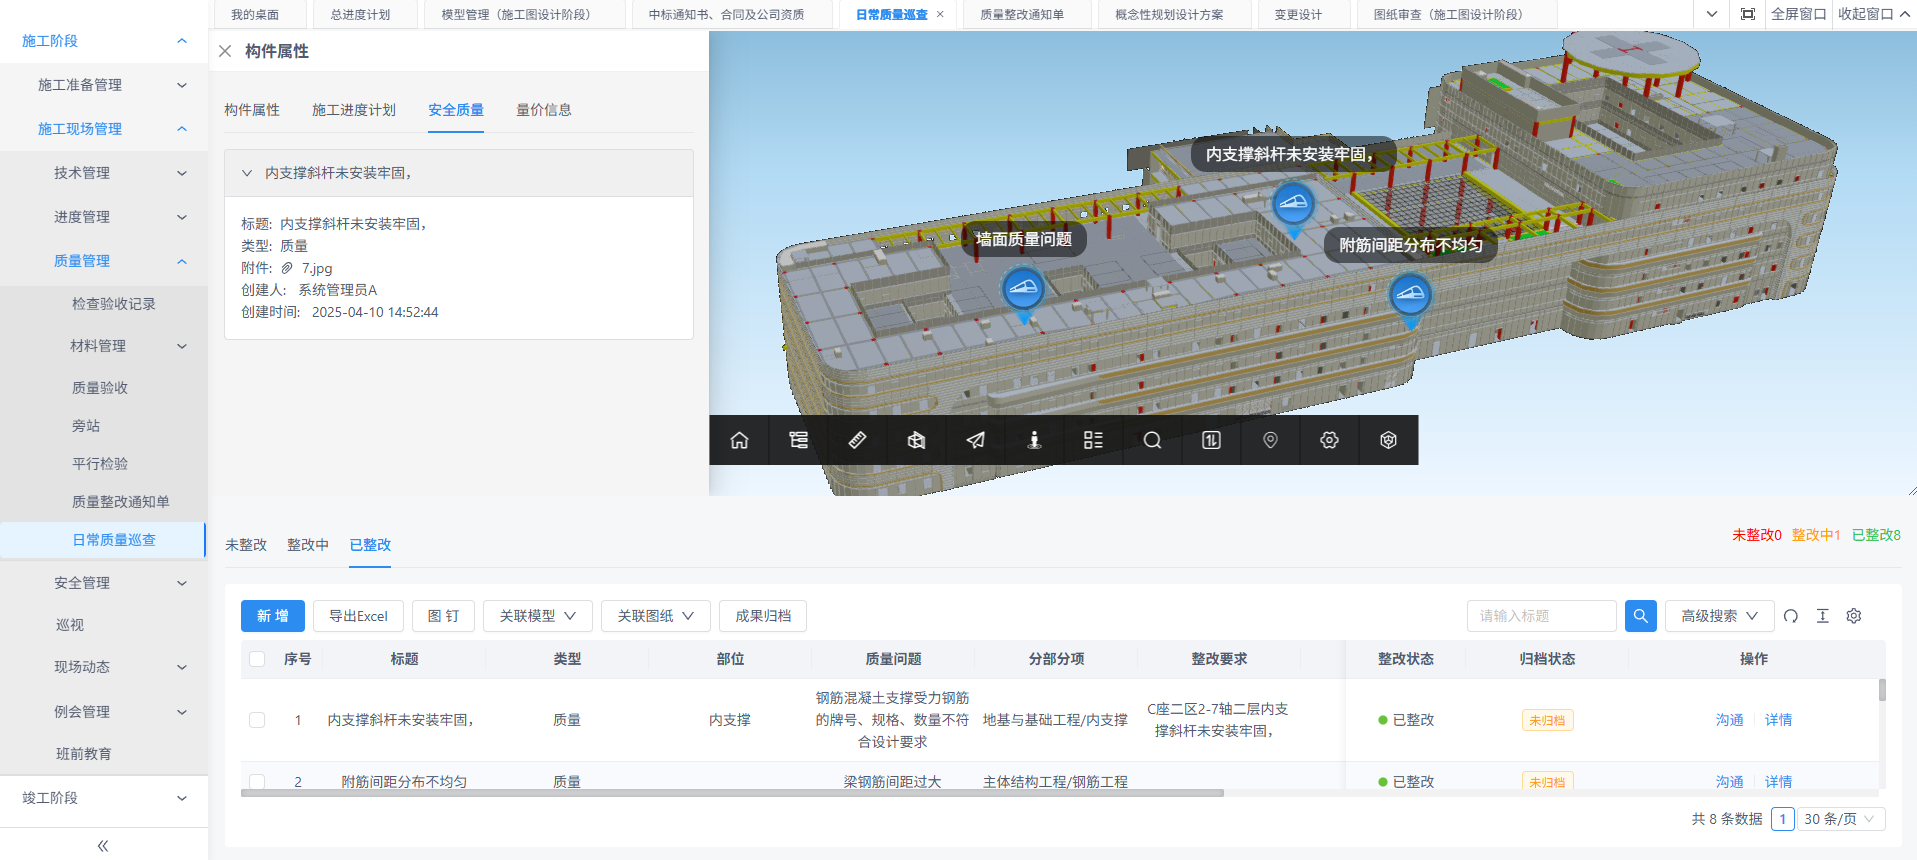This screenshot has width=1917, height=860.
Task: Select the measure ruler tool
Action: pos(857,440)
